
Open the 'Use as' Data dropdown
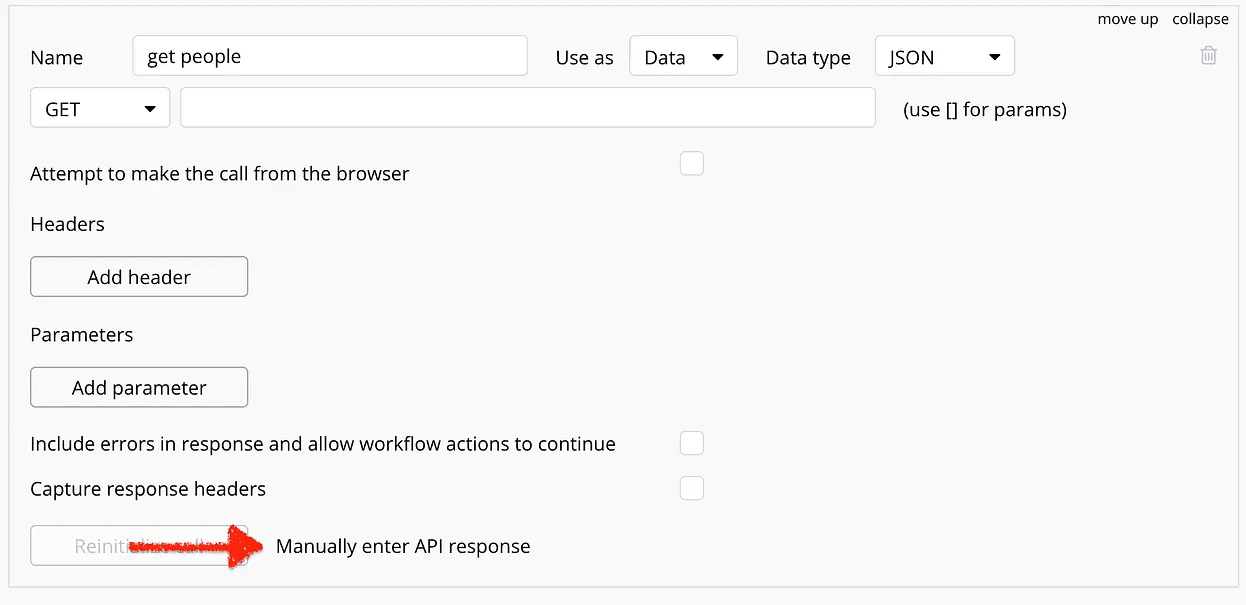tap(683, 57)
